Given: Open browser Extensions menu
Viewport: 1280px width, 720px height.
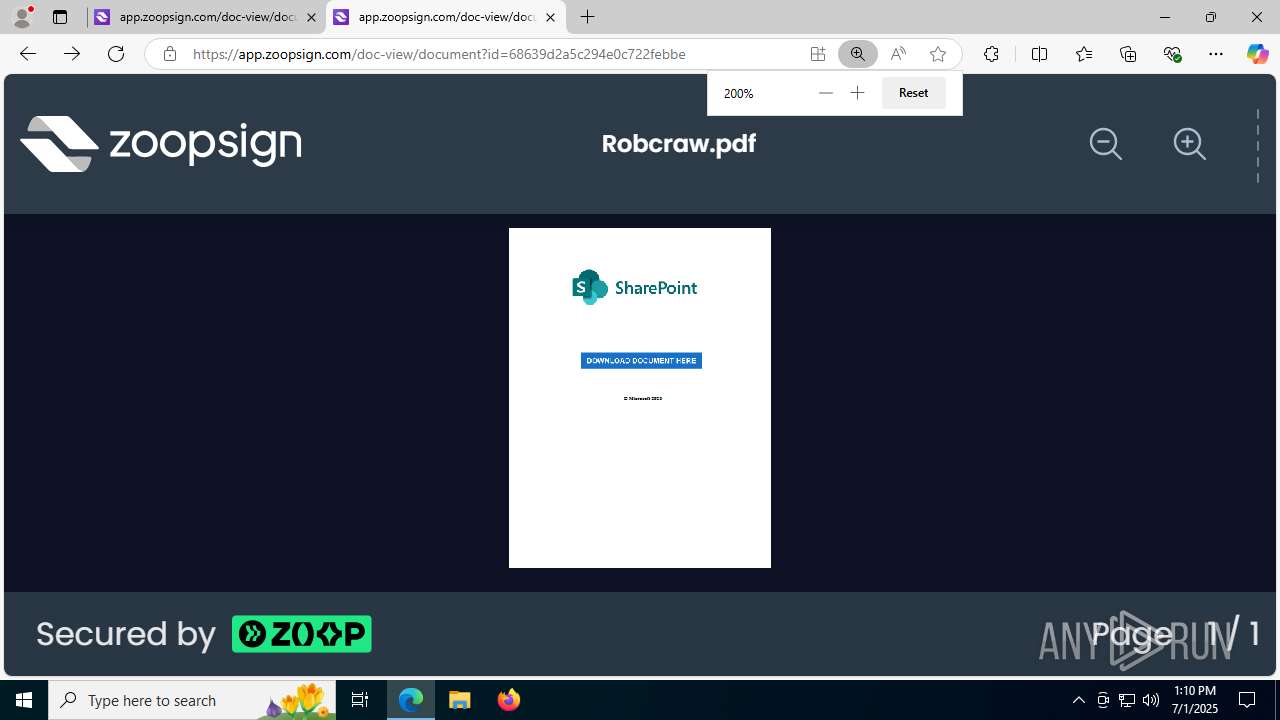Looking at the screenshot, I should 991,54.
